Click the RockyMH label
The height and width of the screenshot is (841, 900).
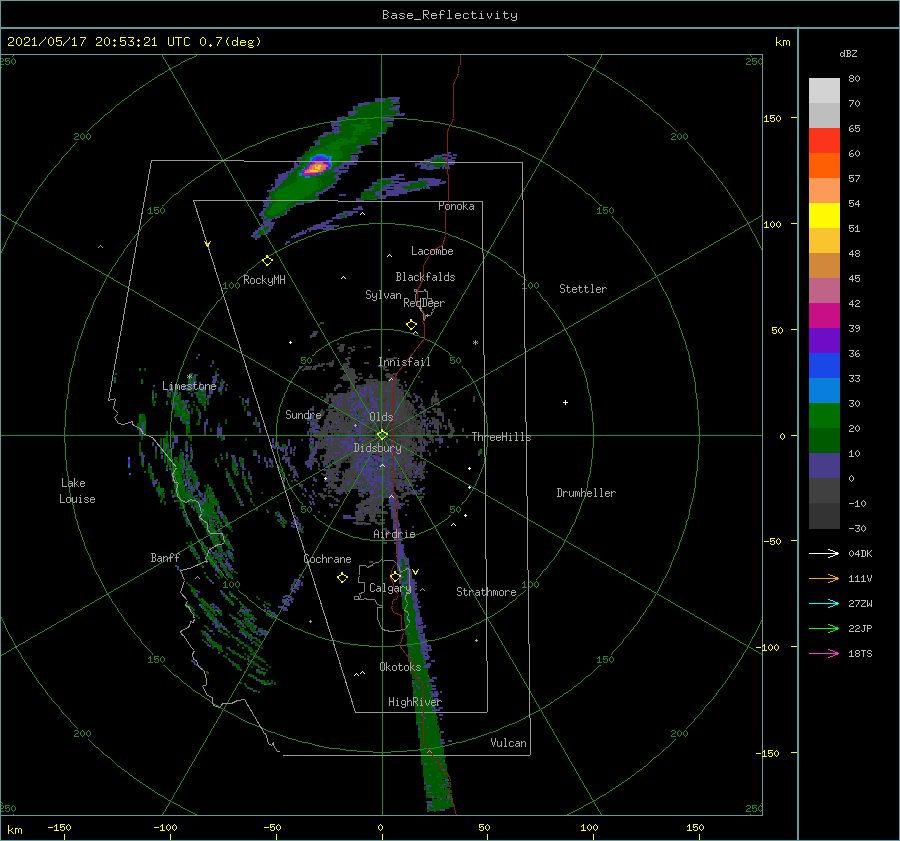264,280
